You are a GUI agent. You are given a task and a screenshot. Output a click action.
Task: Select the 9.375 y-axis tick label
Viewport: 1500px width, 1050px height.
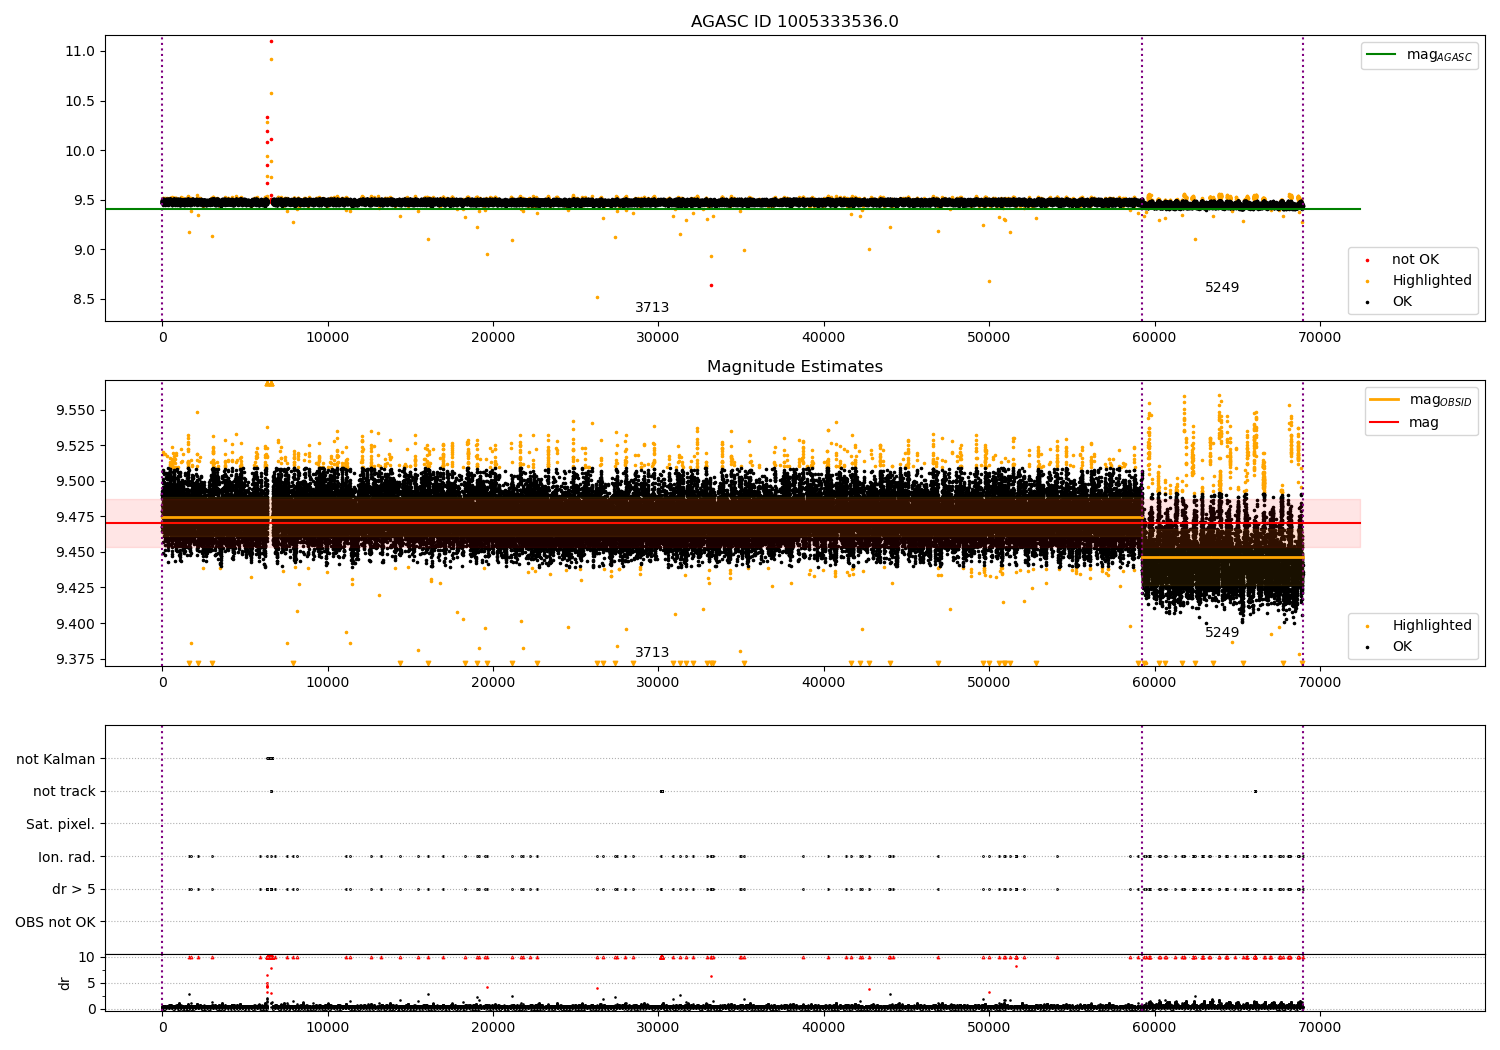pos(74,659)
